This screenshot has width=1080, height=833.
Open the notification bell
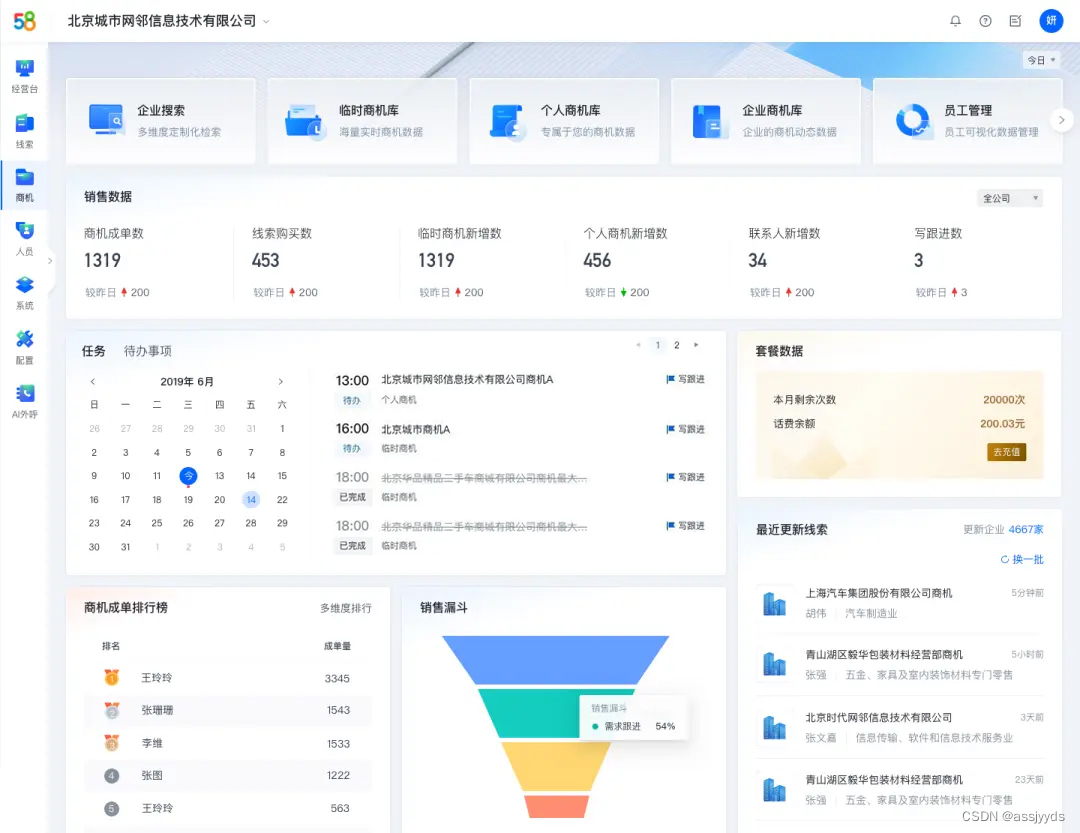[x=955, y=21]
